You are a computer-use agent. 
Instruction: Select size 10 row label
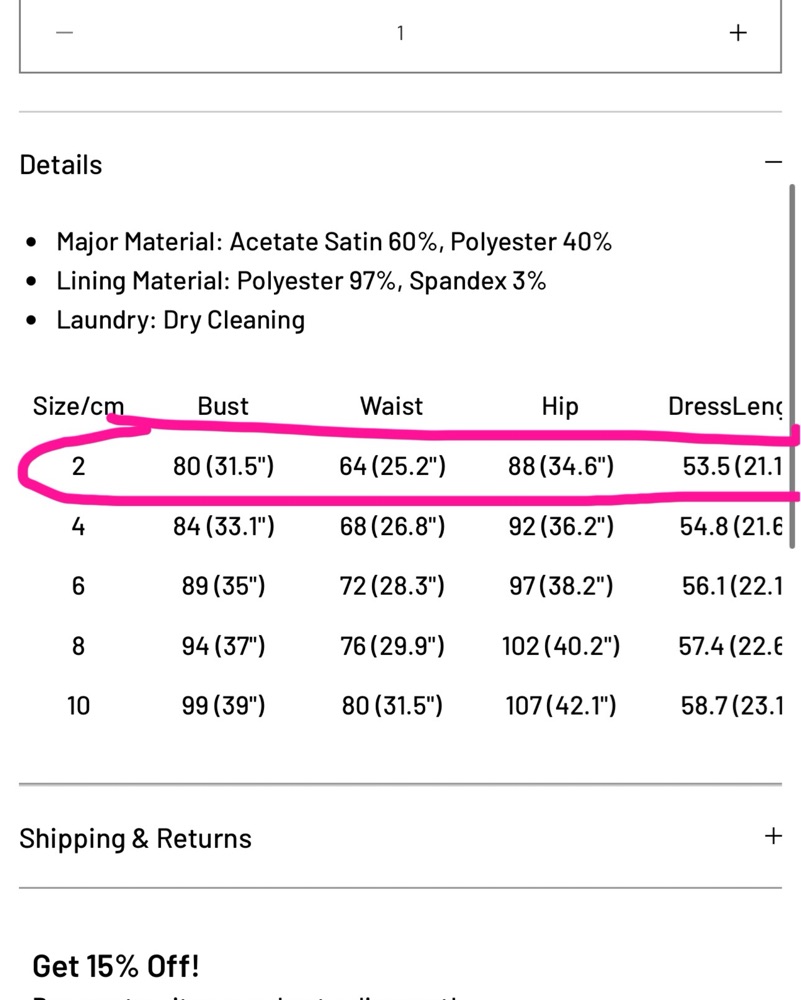pos(78,705)
